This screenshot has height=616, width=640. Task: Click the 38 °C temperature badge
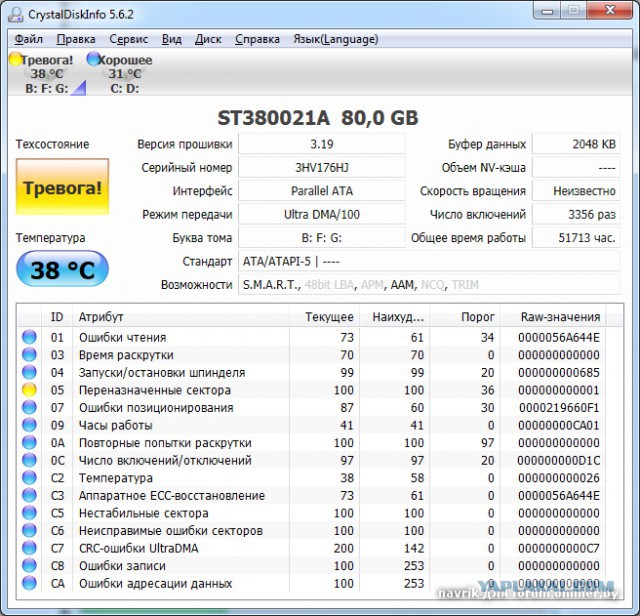point(62,269)
